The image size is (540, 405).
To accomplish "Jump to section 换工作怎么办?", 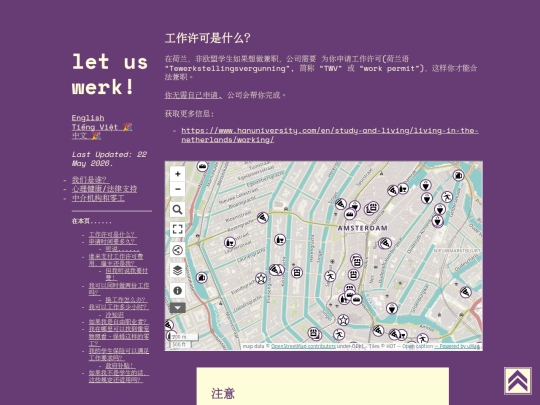I will click(127, 300).
